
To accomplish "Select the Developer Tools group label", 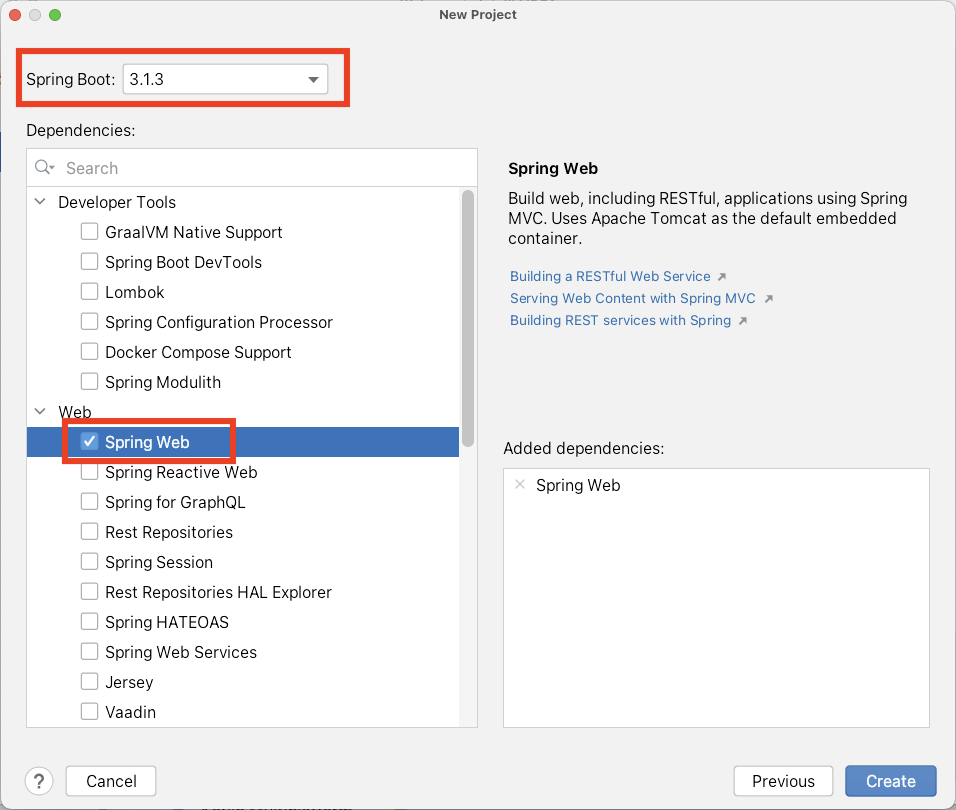I will tap(117, 202).
